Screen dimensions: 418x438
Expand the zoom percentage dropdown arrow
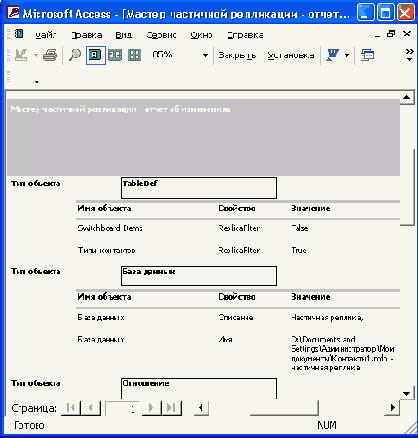pos(205,55)
